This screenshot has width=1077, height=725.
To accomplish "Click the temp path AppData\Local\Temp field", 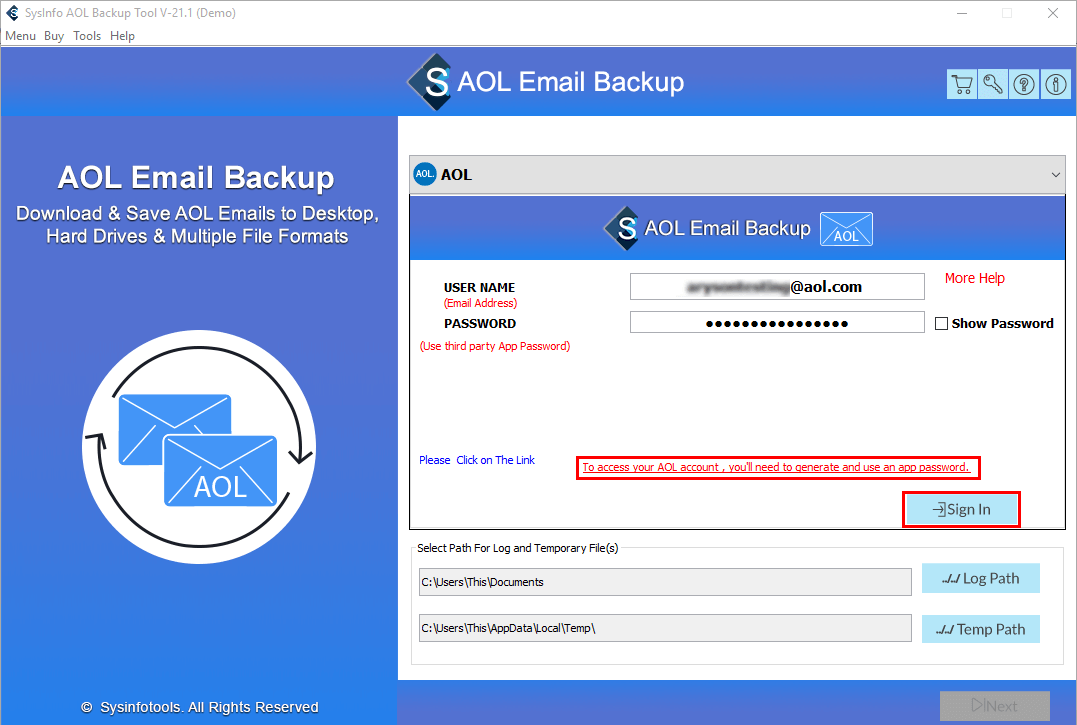I will [665, 628].
